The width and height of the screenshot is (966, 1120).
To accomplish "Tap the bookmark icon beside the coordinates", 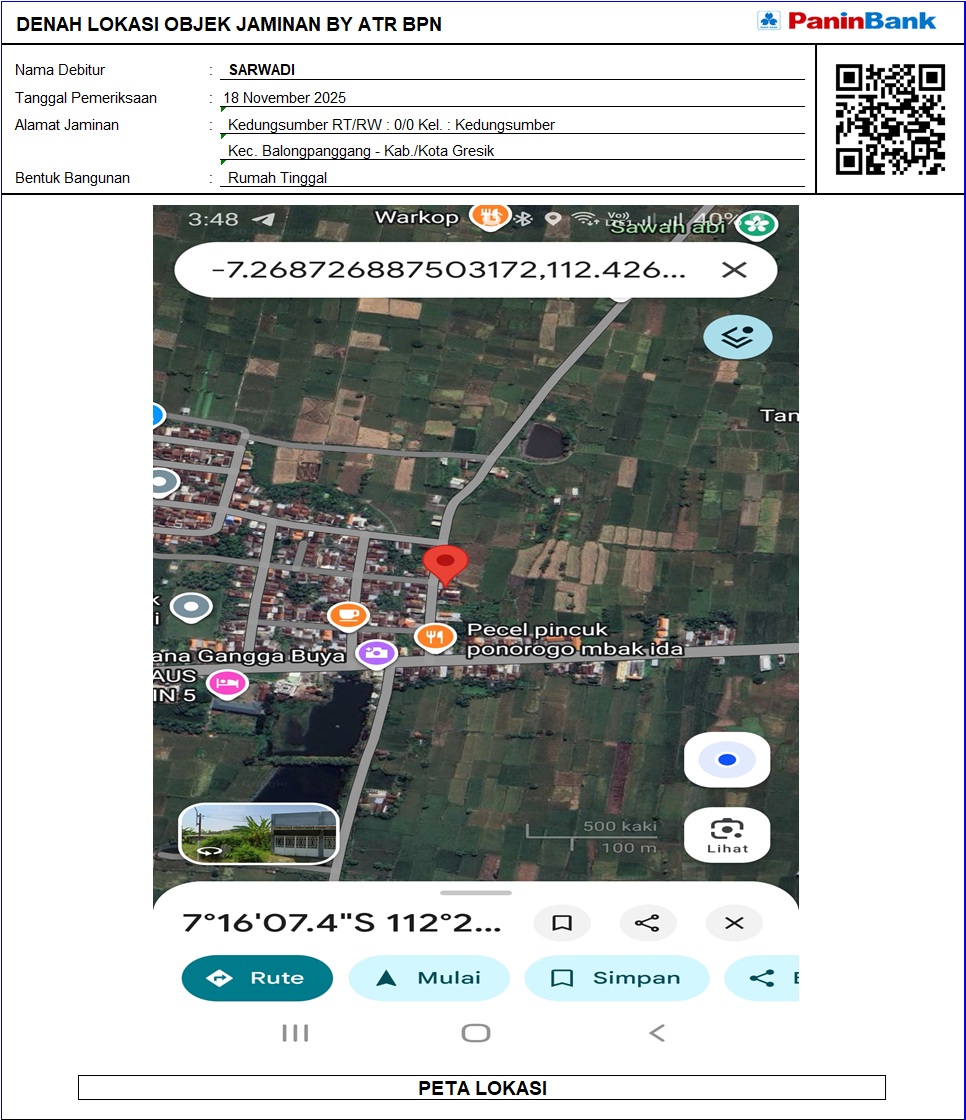I will 562,923.
